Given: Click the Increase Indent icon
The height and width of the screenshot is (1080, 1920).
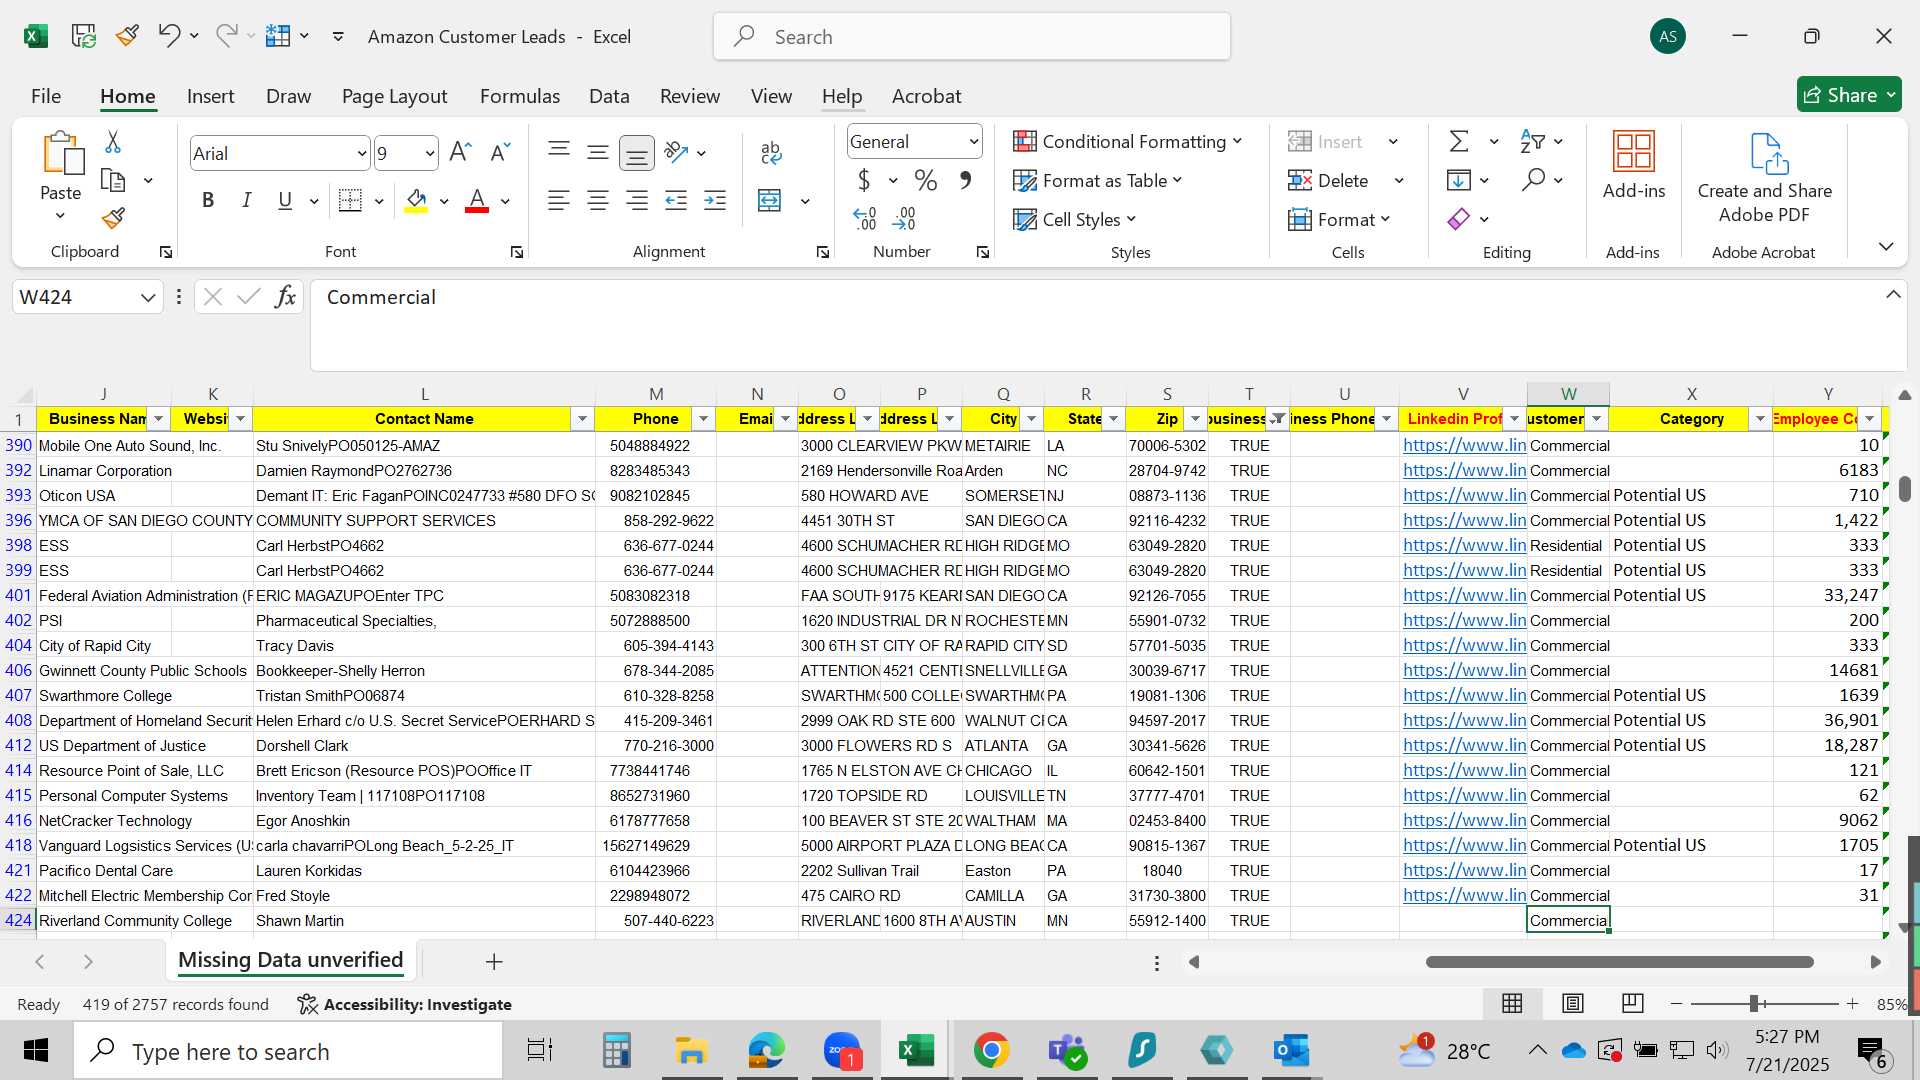Looking at the screenshot, I should click(x=715, y=201).
